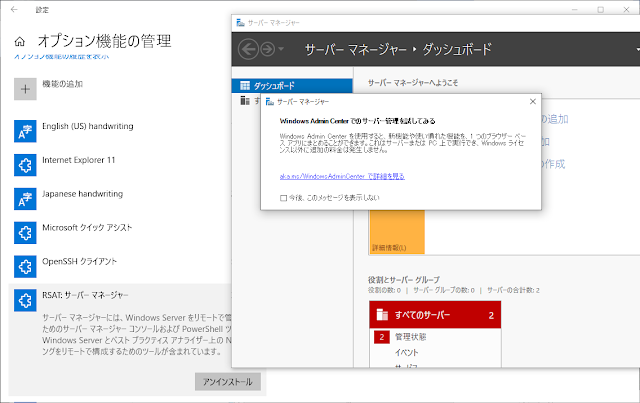
Task: Click the Japanese handwriting icon
Action: click(25, 199)
